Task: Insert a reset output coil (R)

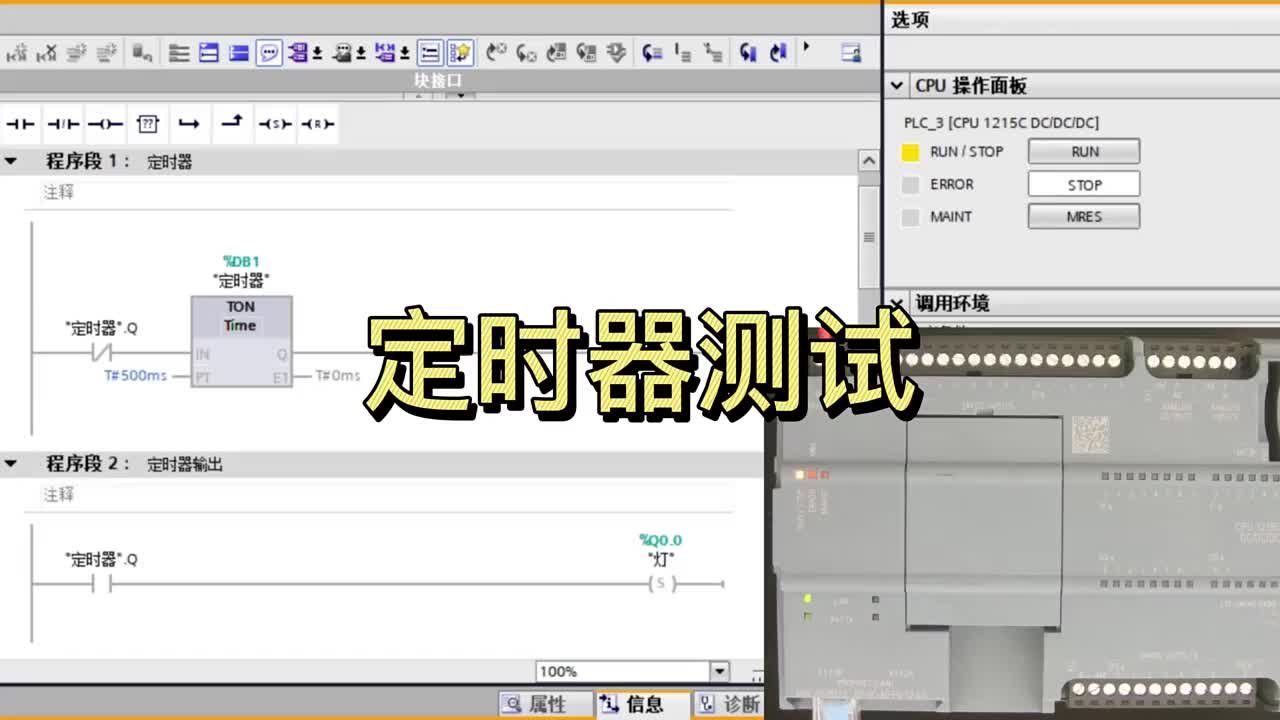Action: [318, 124]
